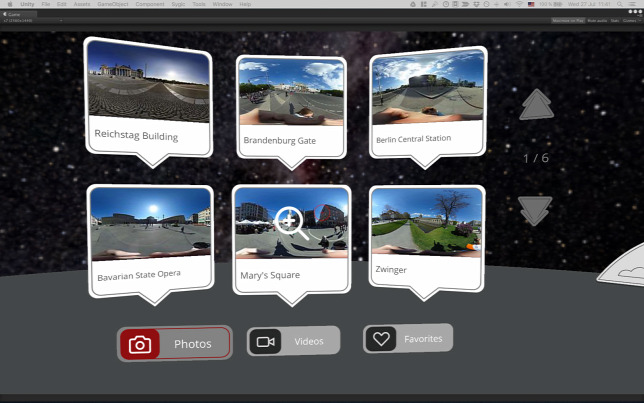Open the File menu
This screenshot has height=403, width=644.
point(46,4)
